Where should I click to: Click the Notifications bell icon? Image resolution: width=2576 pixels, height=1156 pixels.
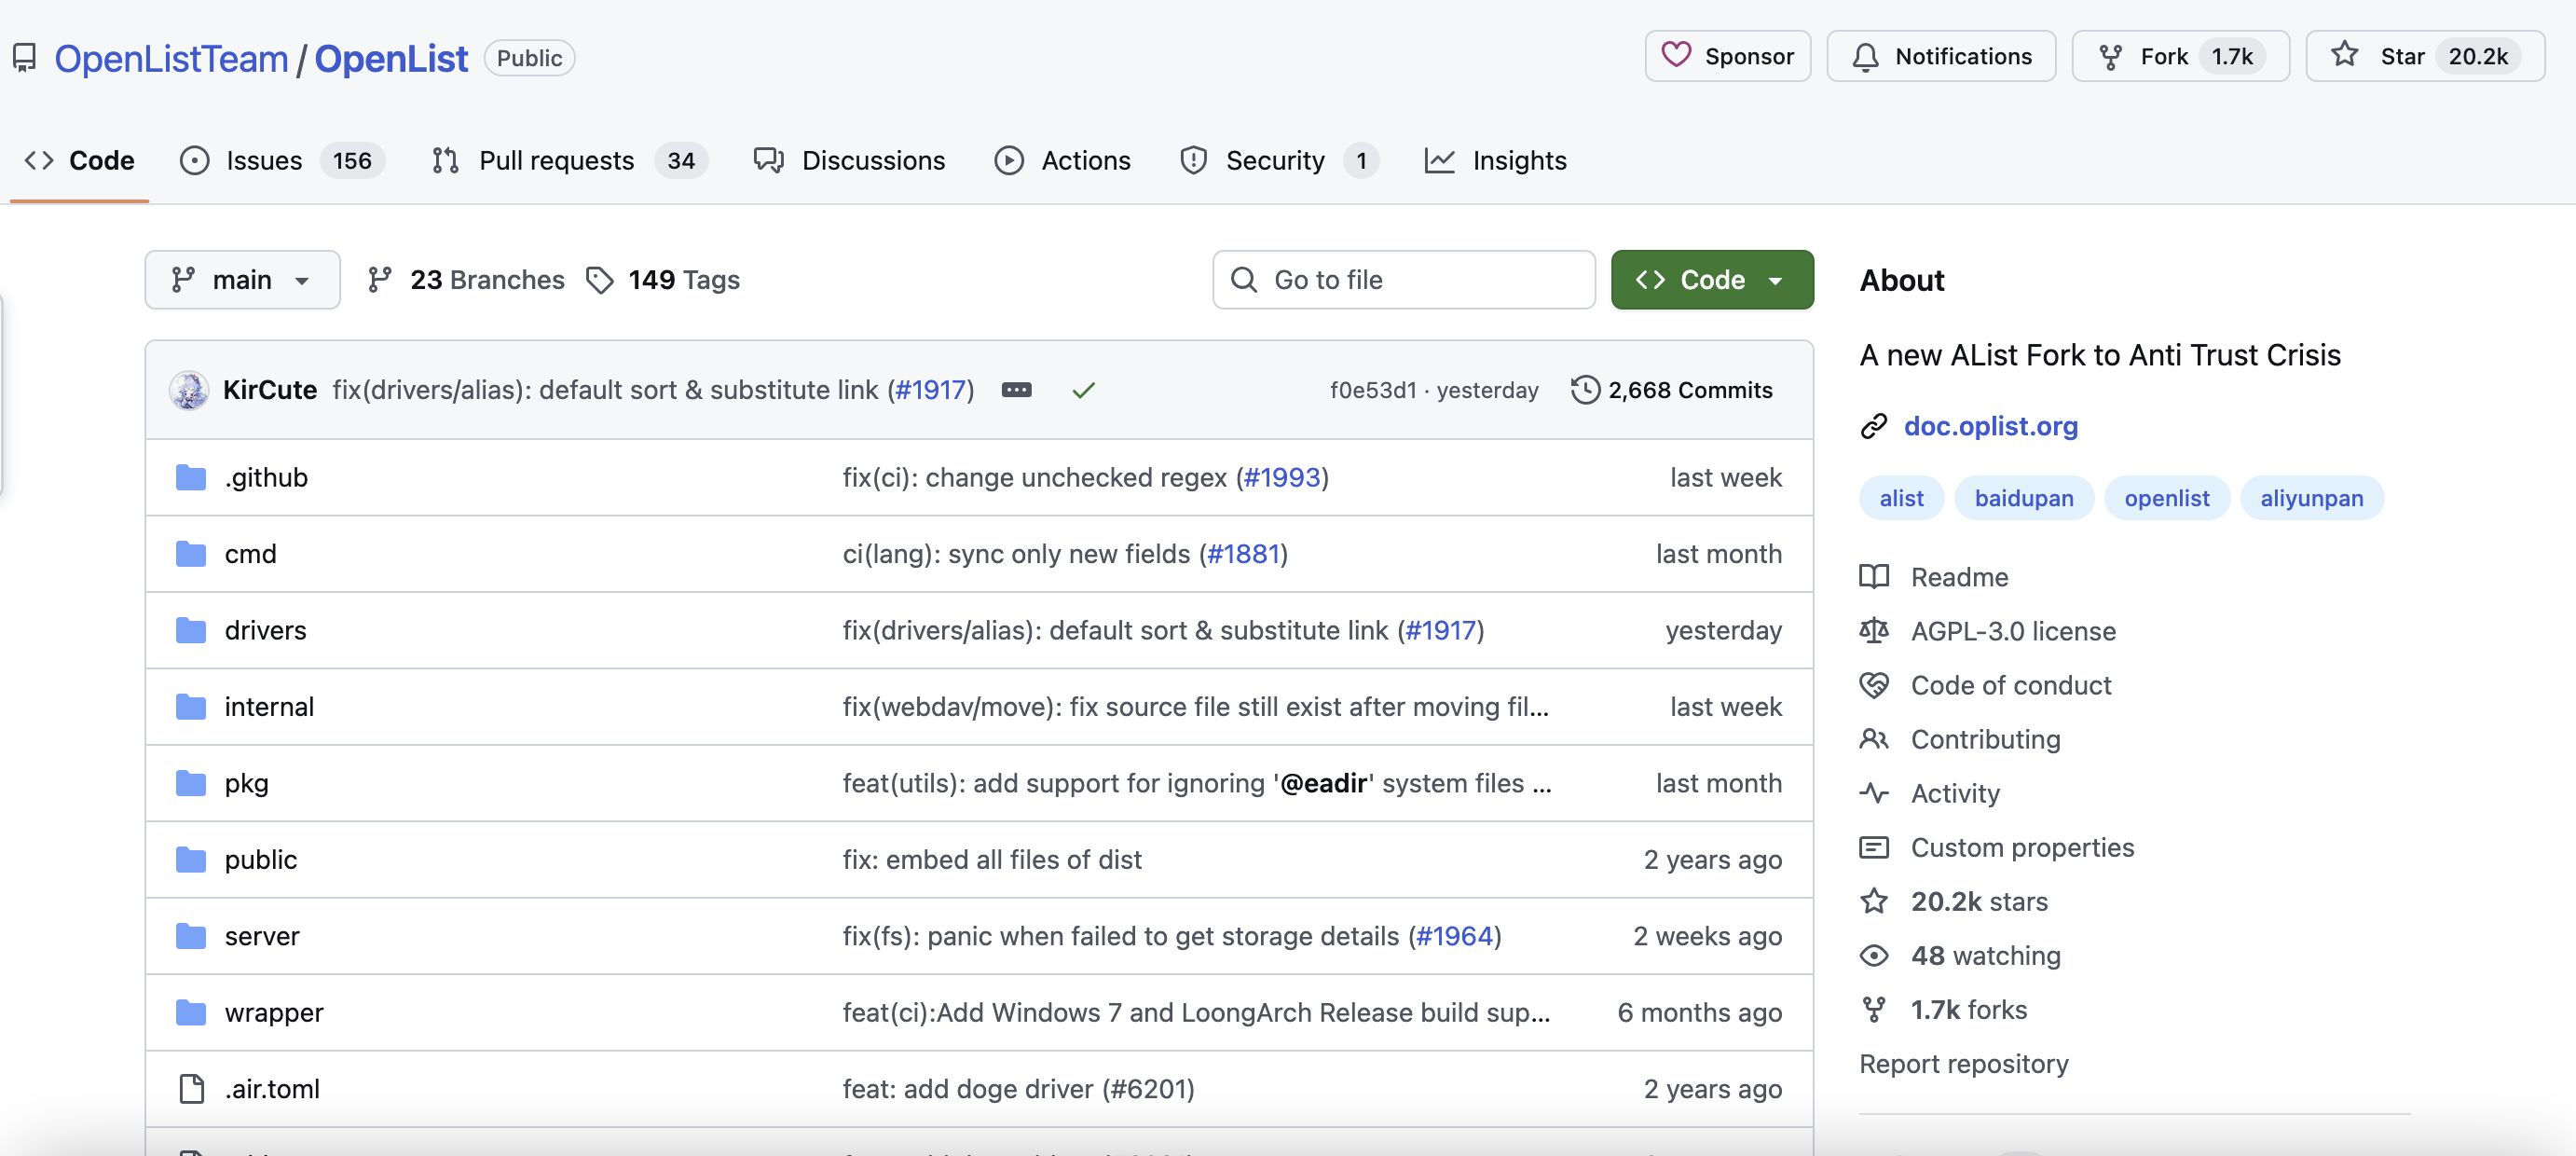1865,57
